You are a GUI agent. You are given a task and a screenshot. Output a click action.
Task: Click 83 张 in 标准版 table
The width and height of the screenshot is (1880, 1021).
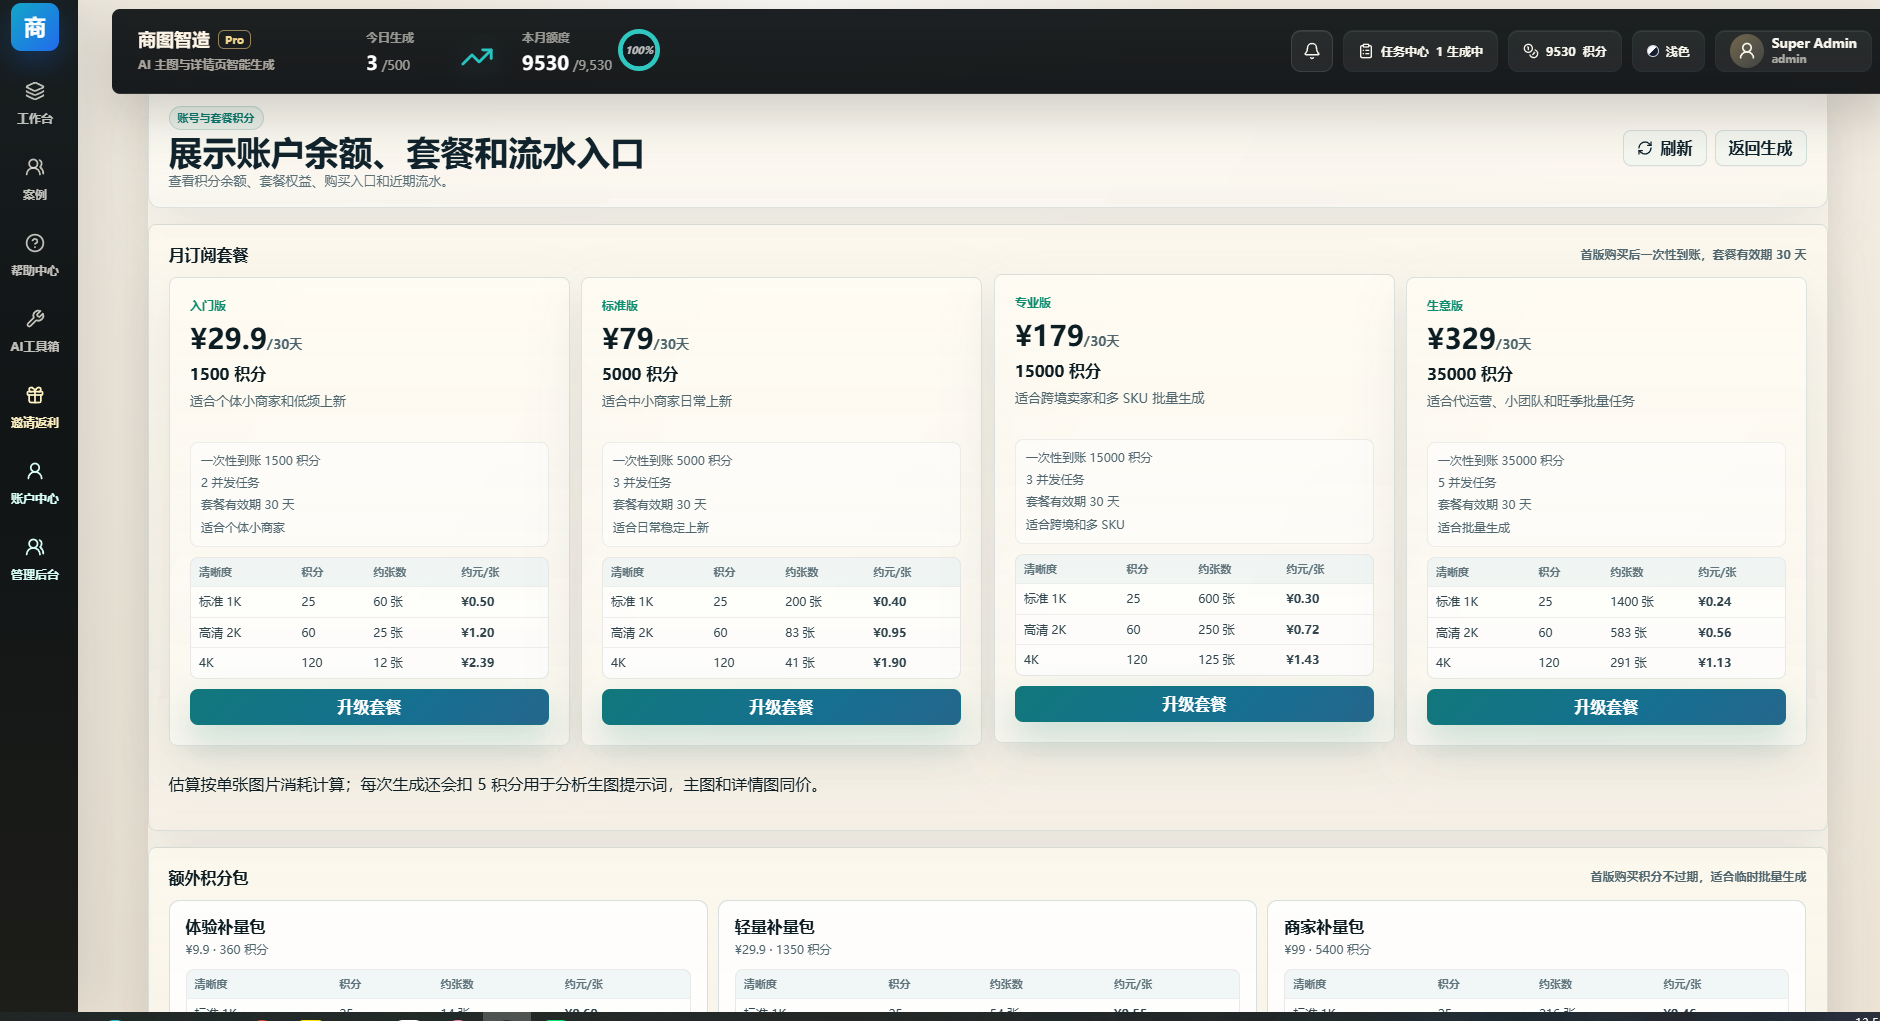click(x=800, y=633)
